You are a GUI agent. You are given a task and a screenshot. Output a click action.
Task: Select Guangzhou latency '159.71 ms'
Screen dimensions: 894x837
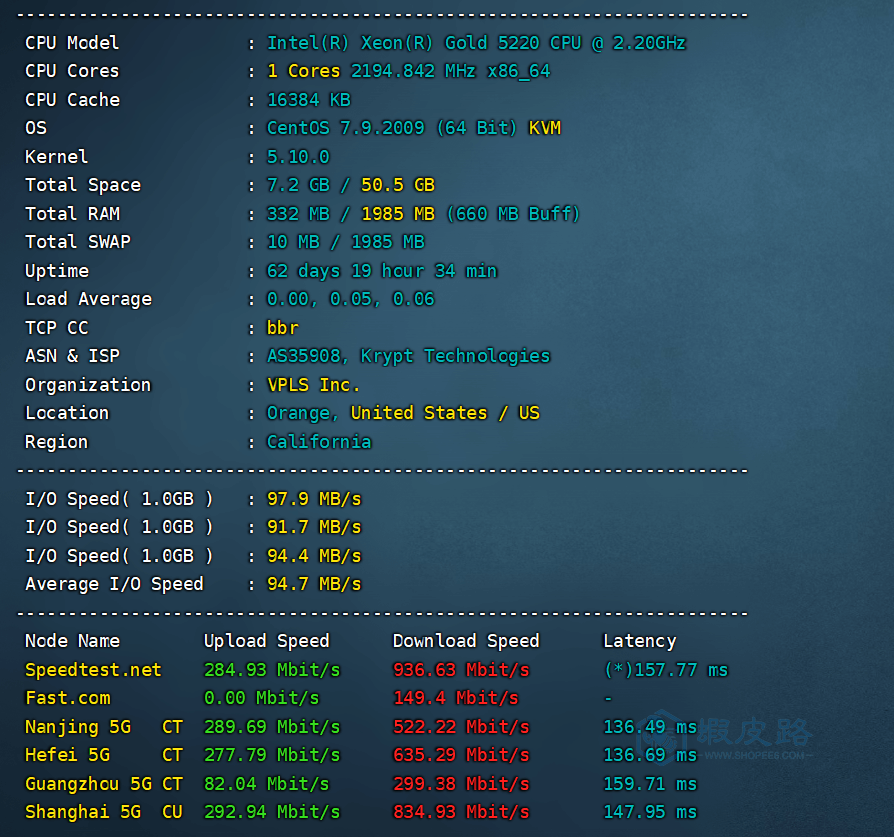(x=650, y=784)
